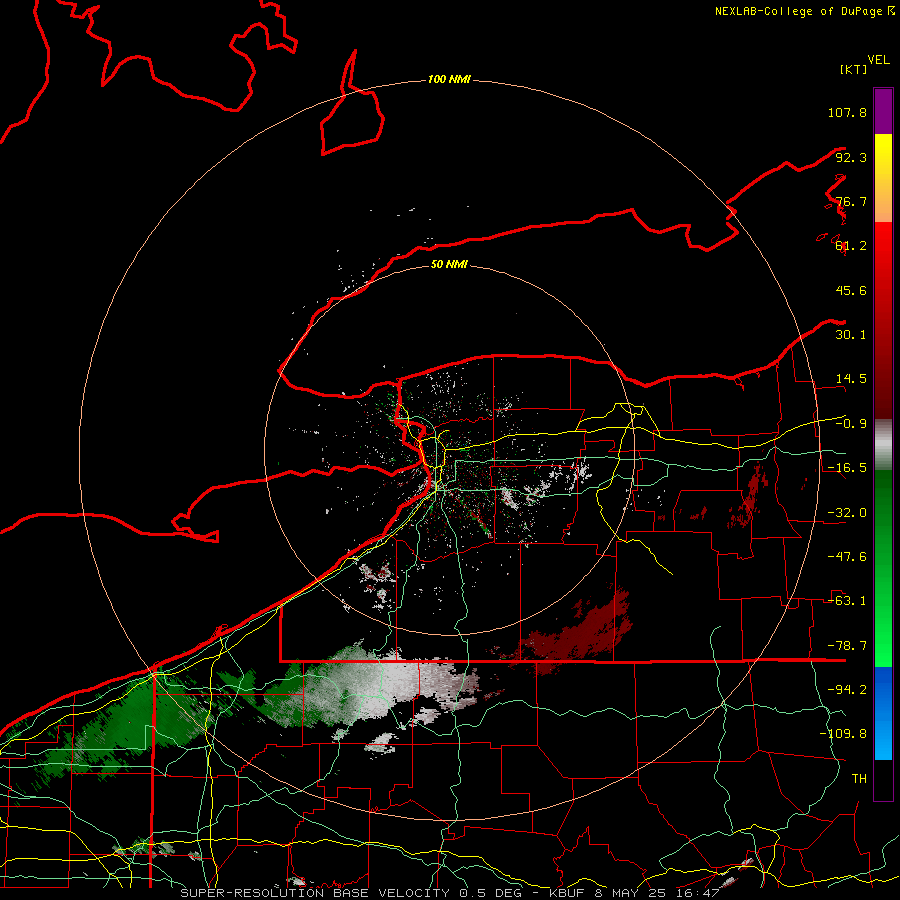900x900 pixels.
Task: Click the 107.8 velocity scale value
Action: pos(847,112)
